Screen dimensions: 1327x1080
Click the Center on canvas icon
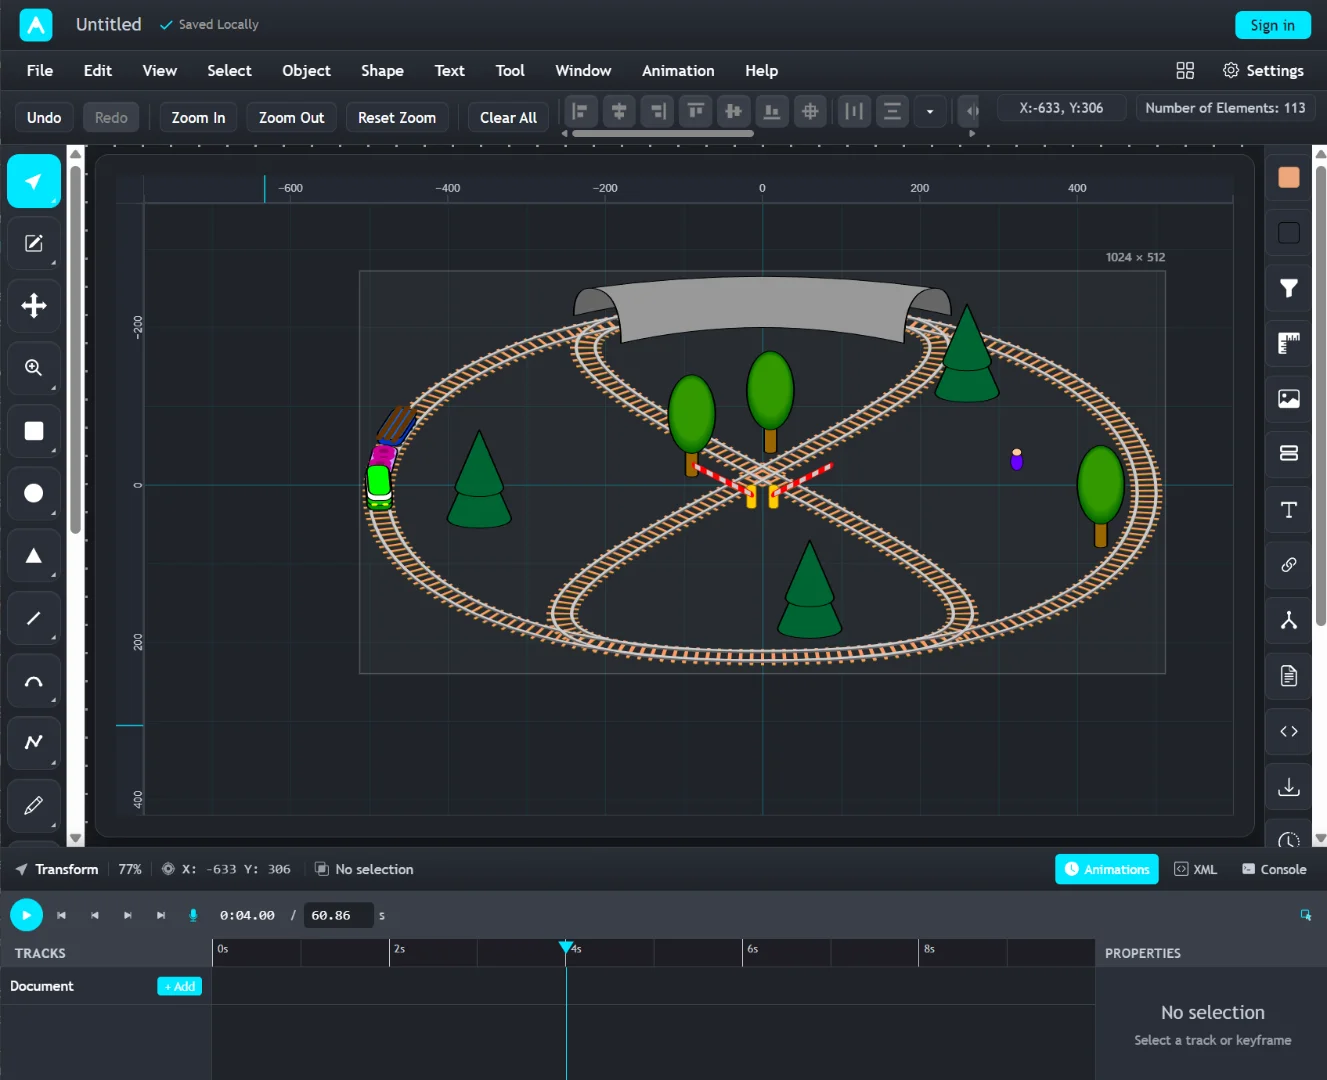pos(811,111)
